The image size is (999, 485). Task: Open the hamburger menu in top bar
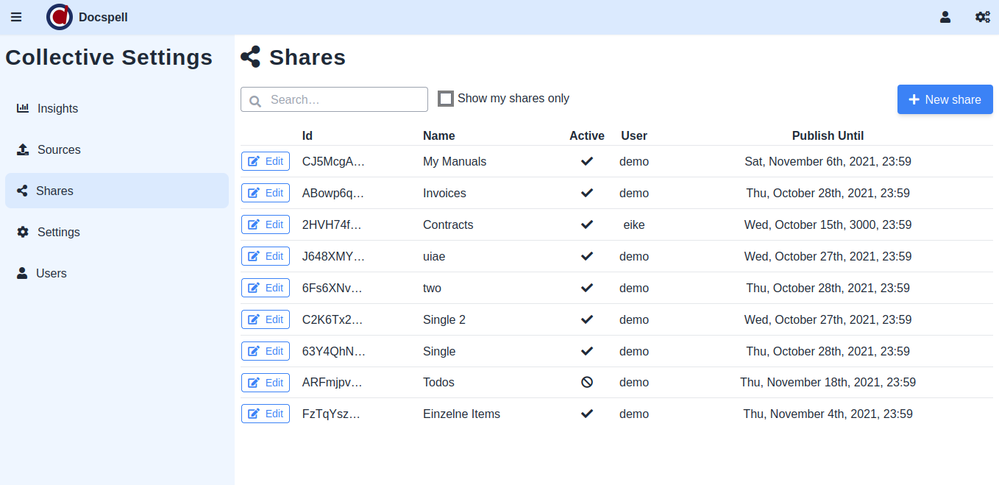16,17
